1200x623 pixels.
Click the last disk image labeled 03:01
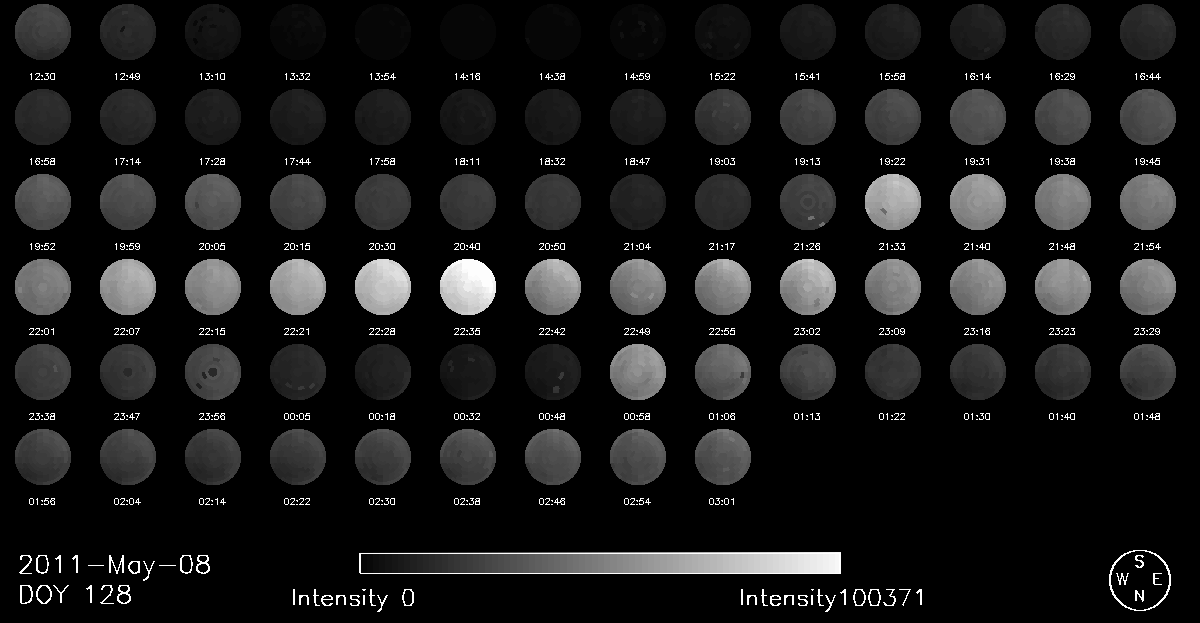pos(723,457)
